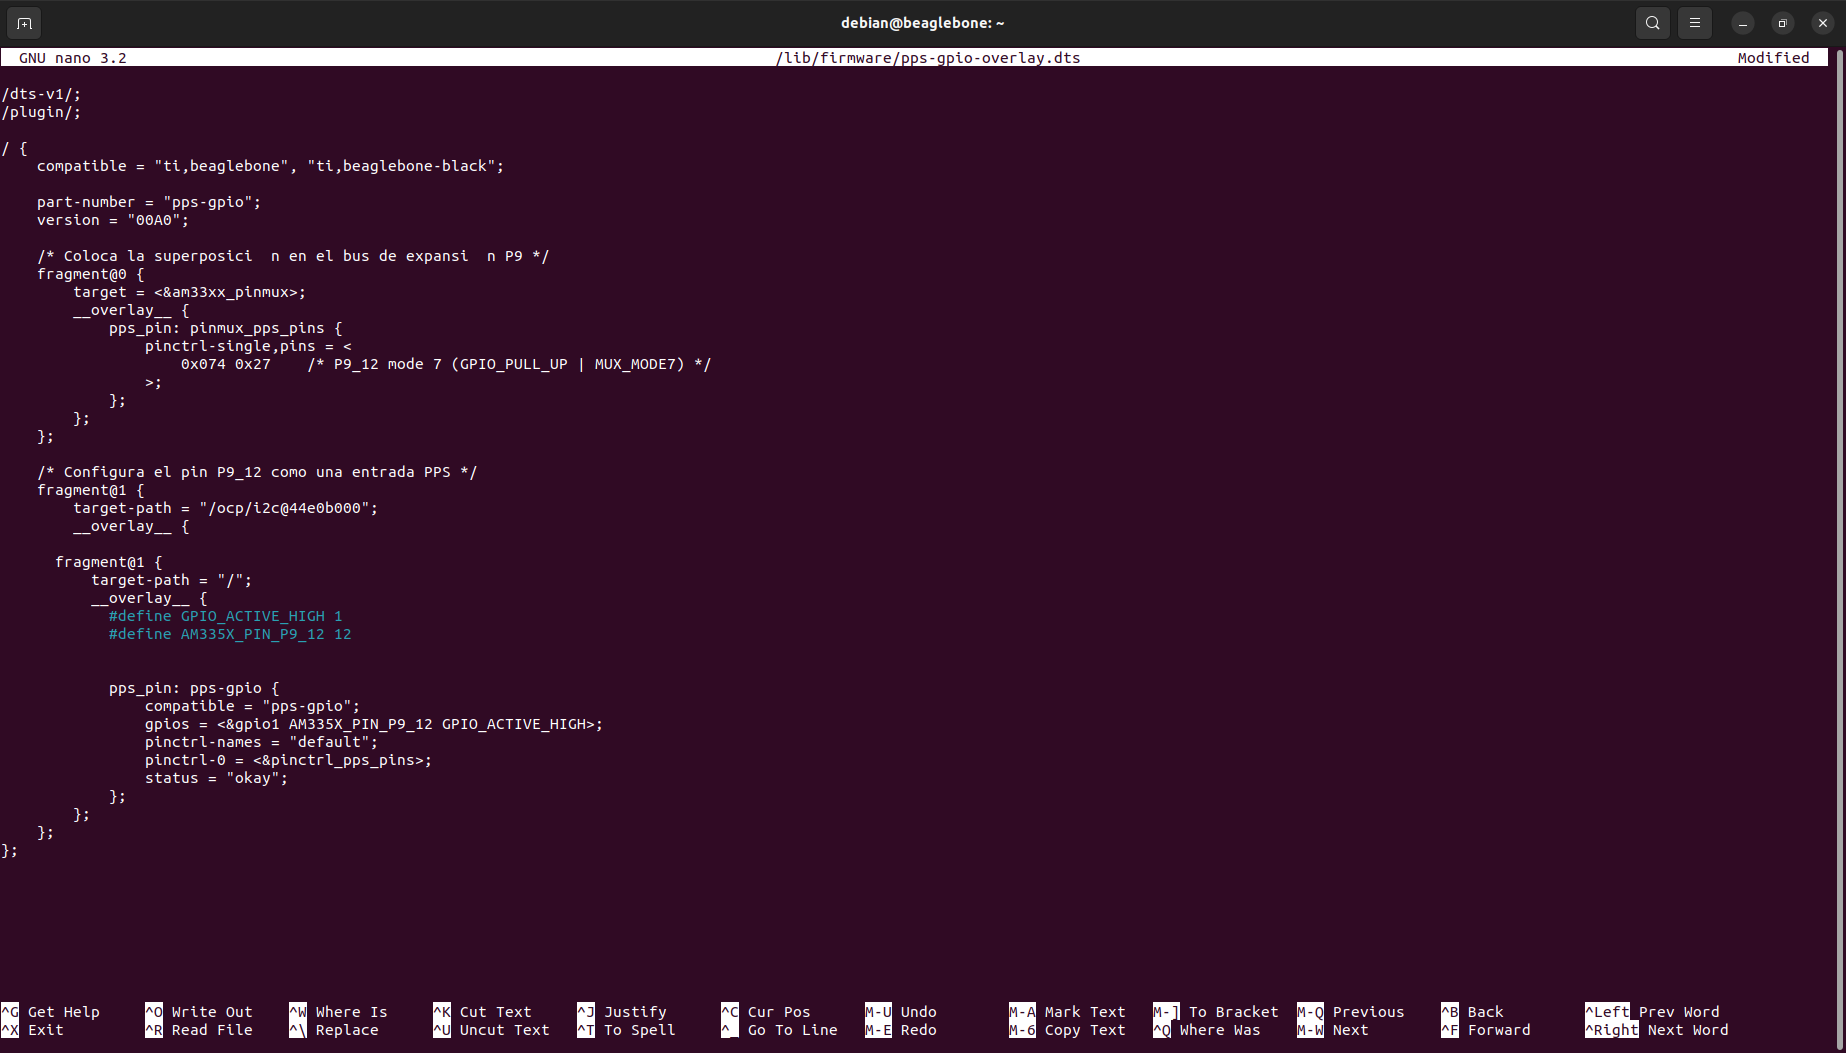Click the Replace shortcut label

point(347,1030)
